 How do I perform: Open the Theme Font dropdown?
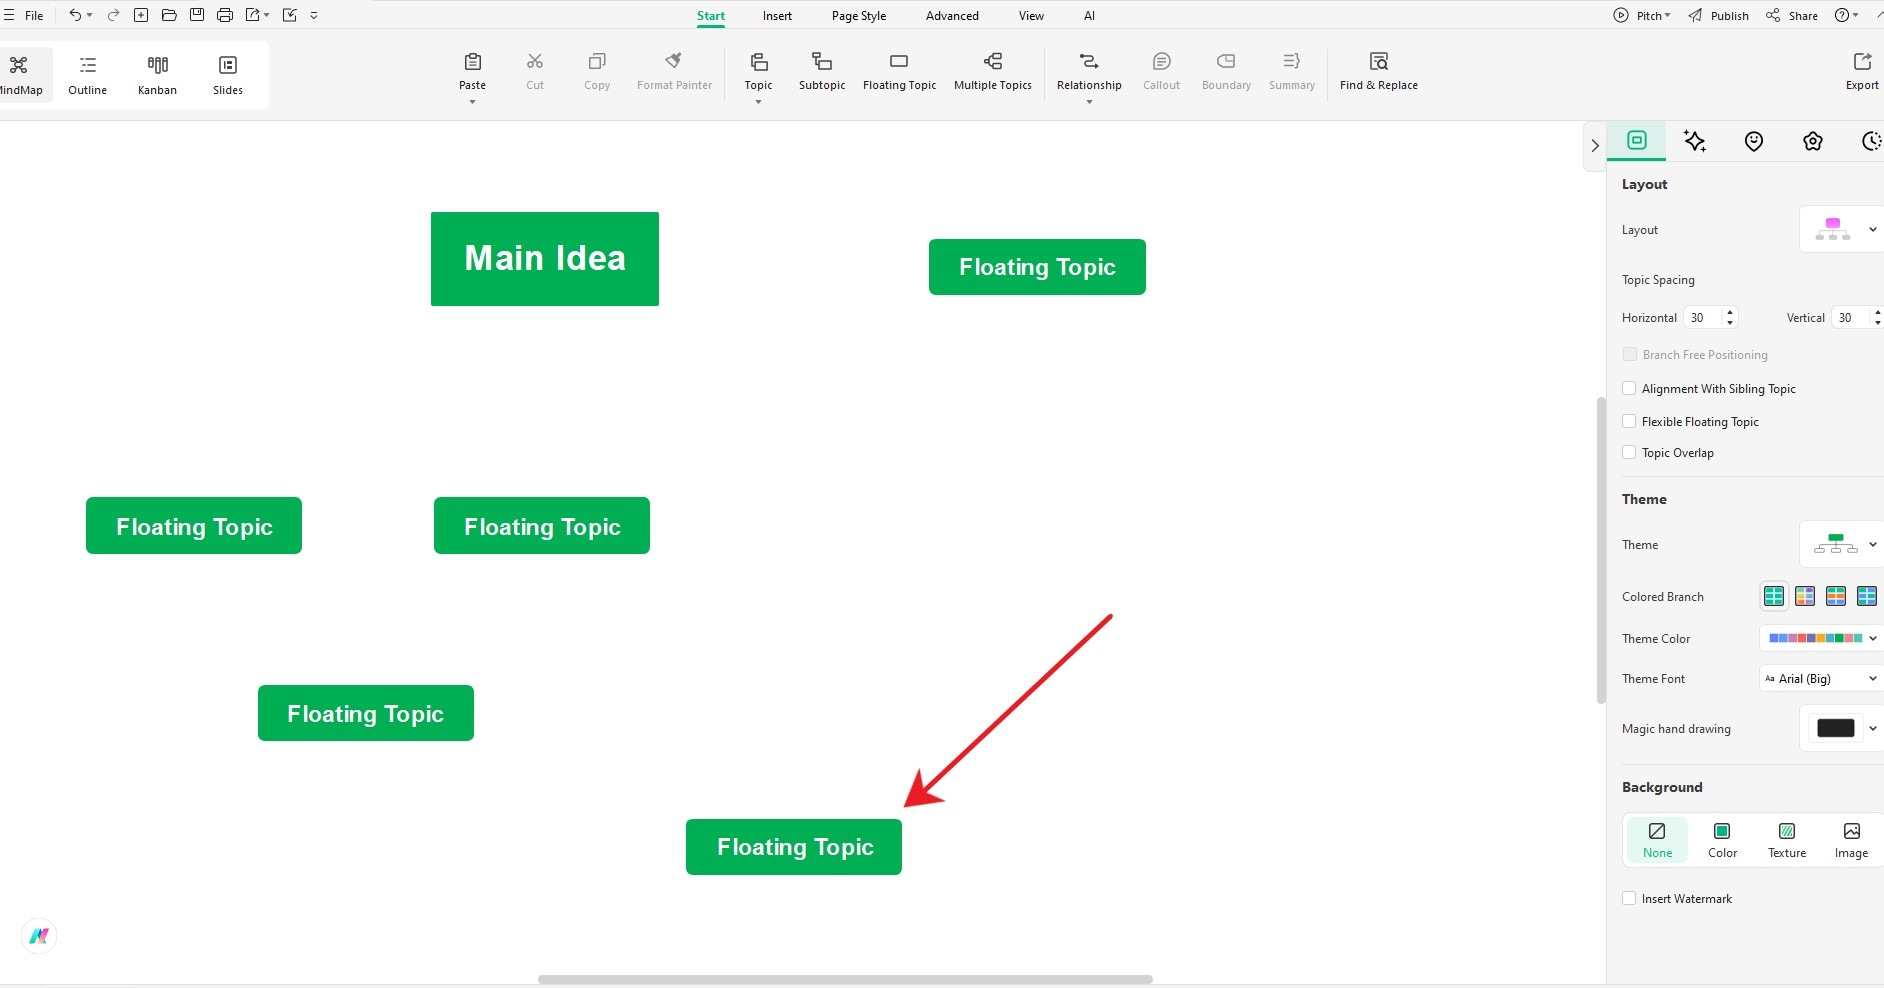coord(1821,678)
